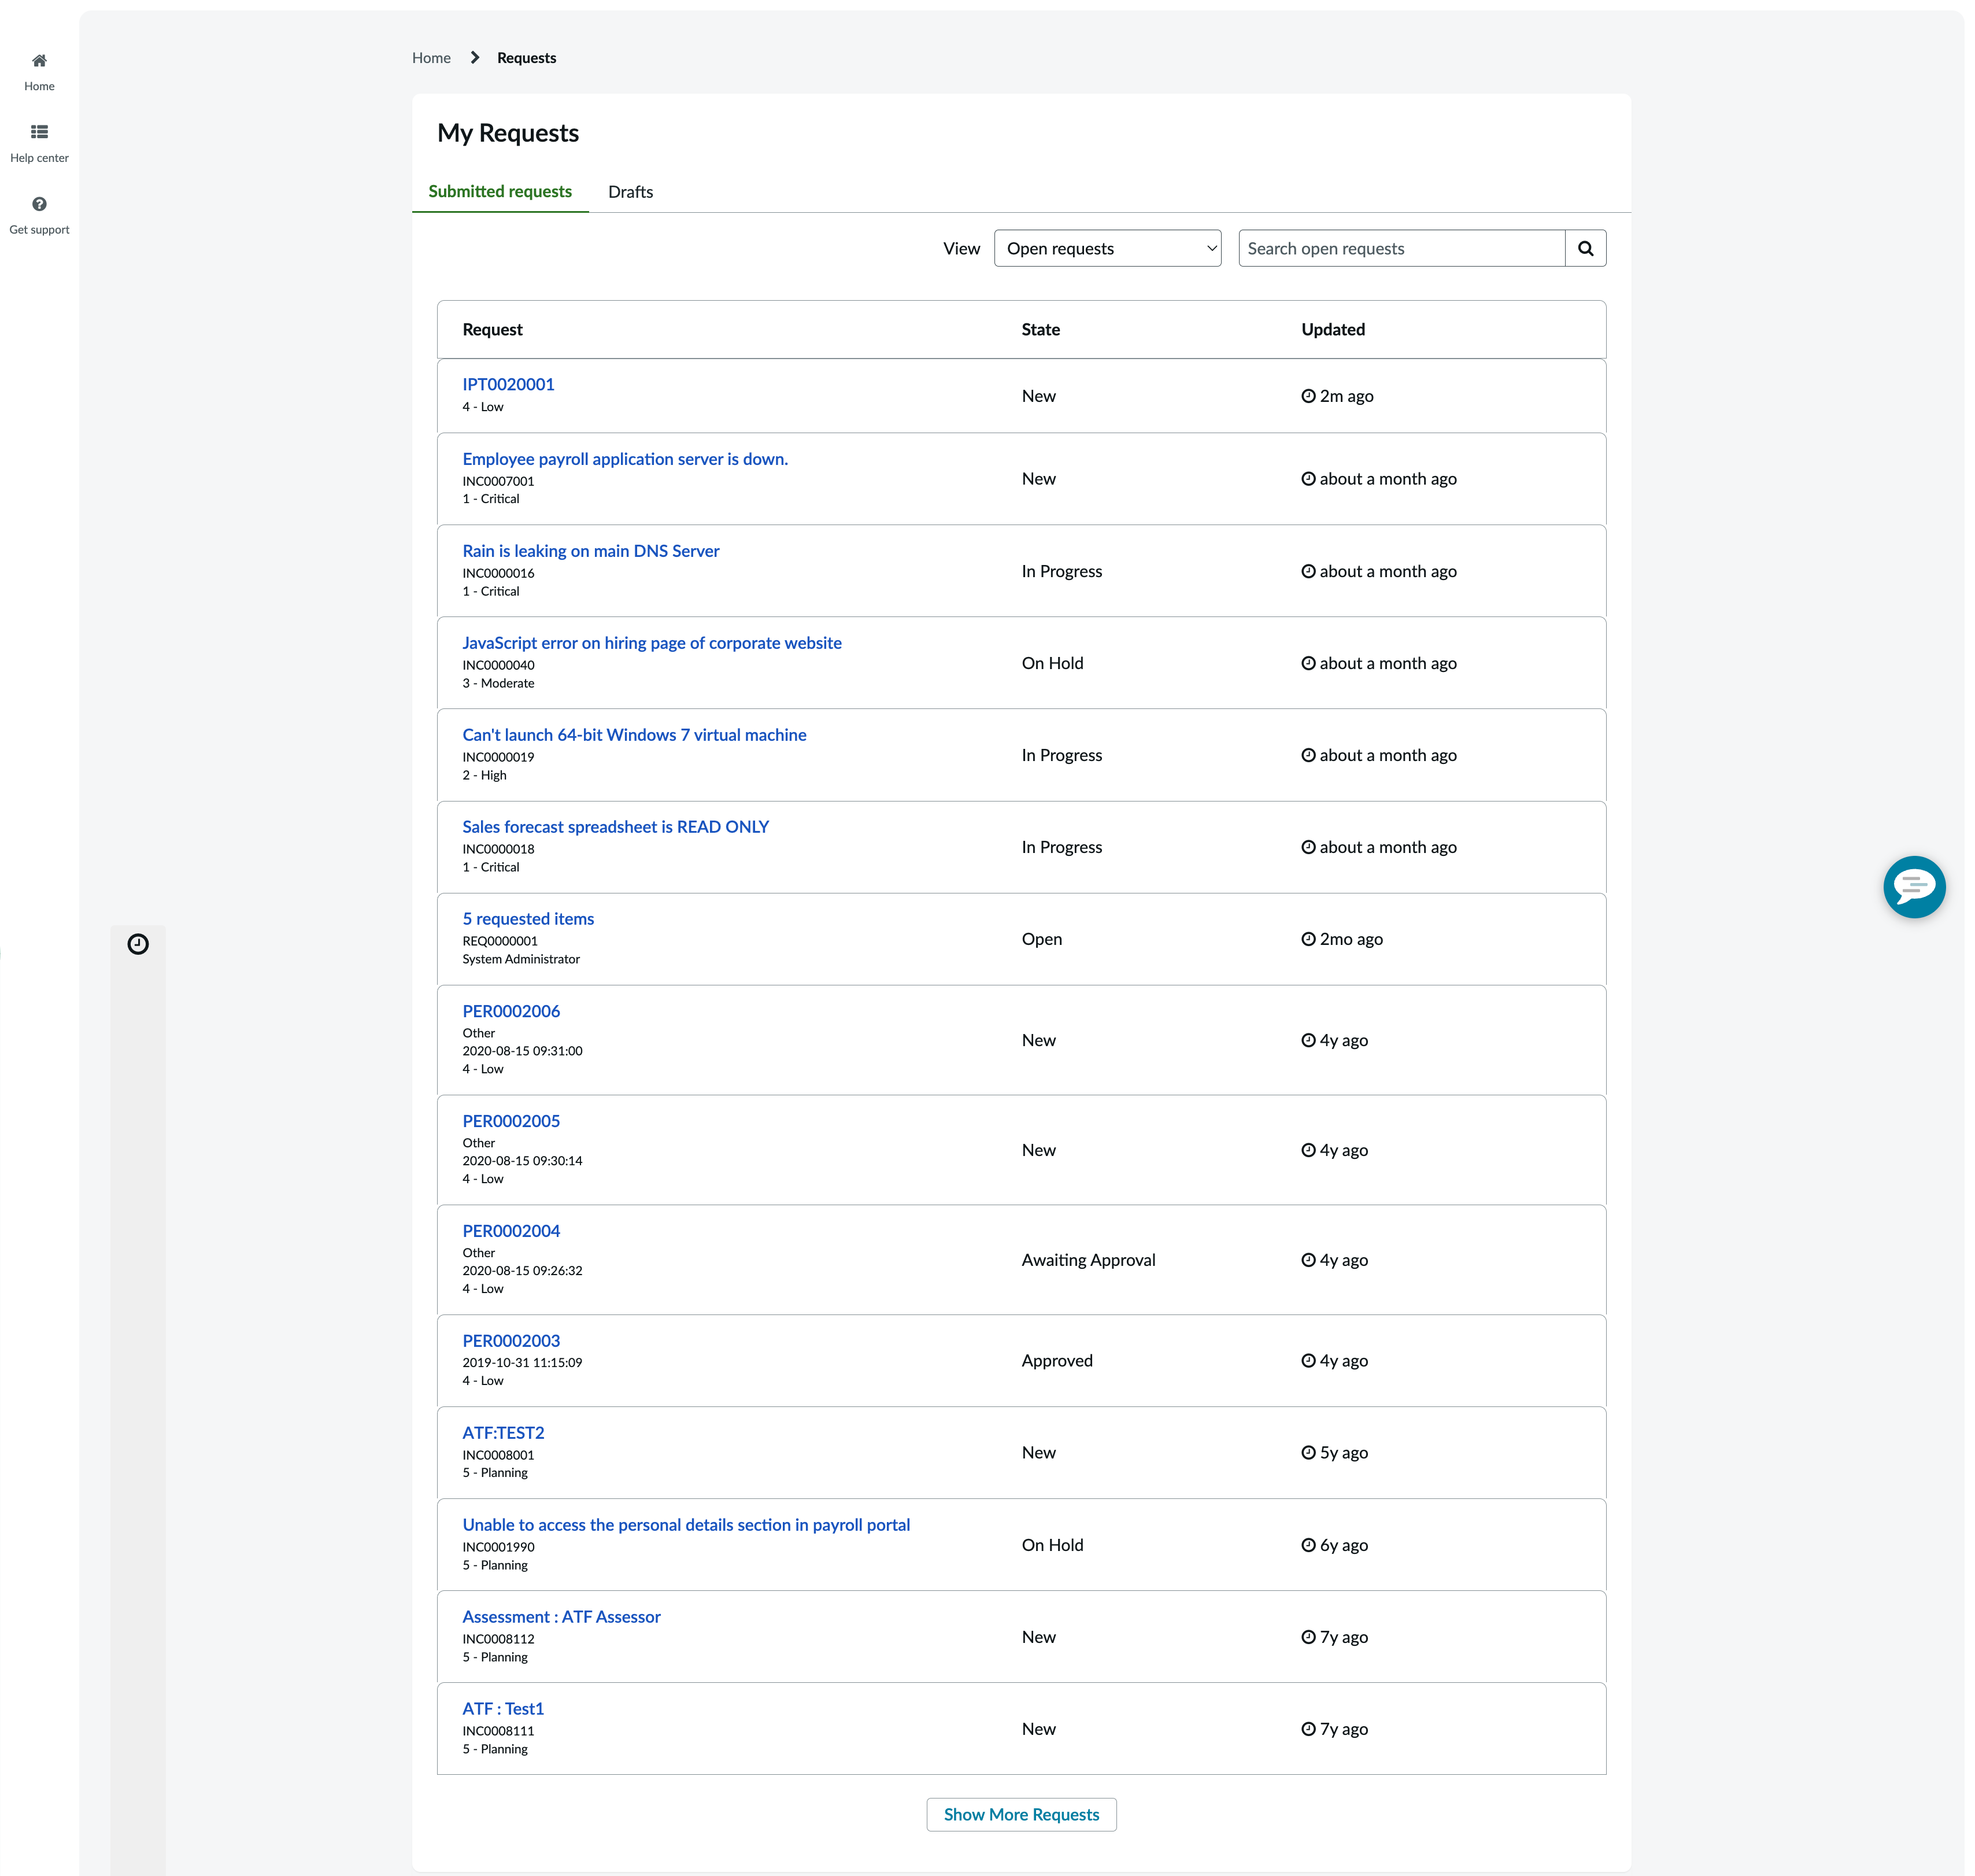Click INC0008112 number text

click(x=498, y=1639)
